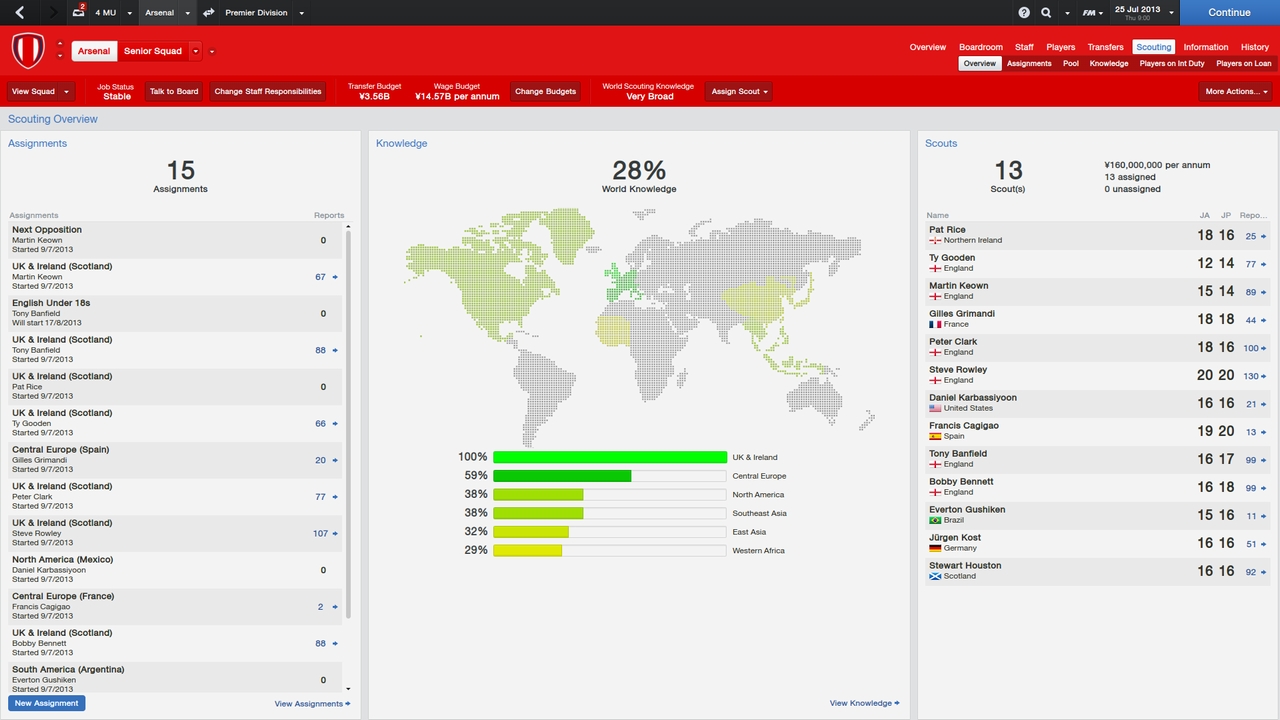The width and height of the screenshot is (1280, 720).
Task: Click the UK & Ireland knowledge bar
Action: click(609, 457)
